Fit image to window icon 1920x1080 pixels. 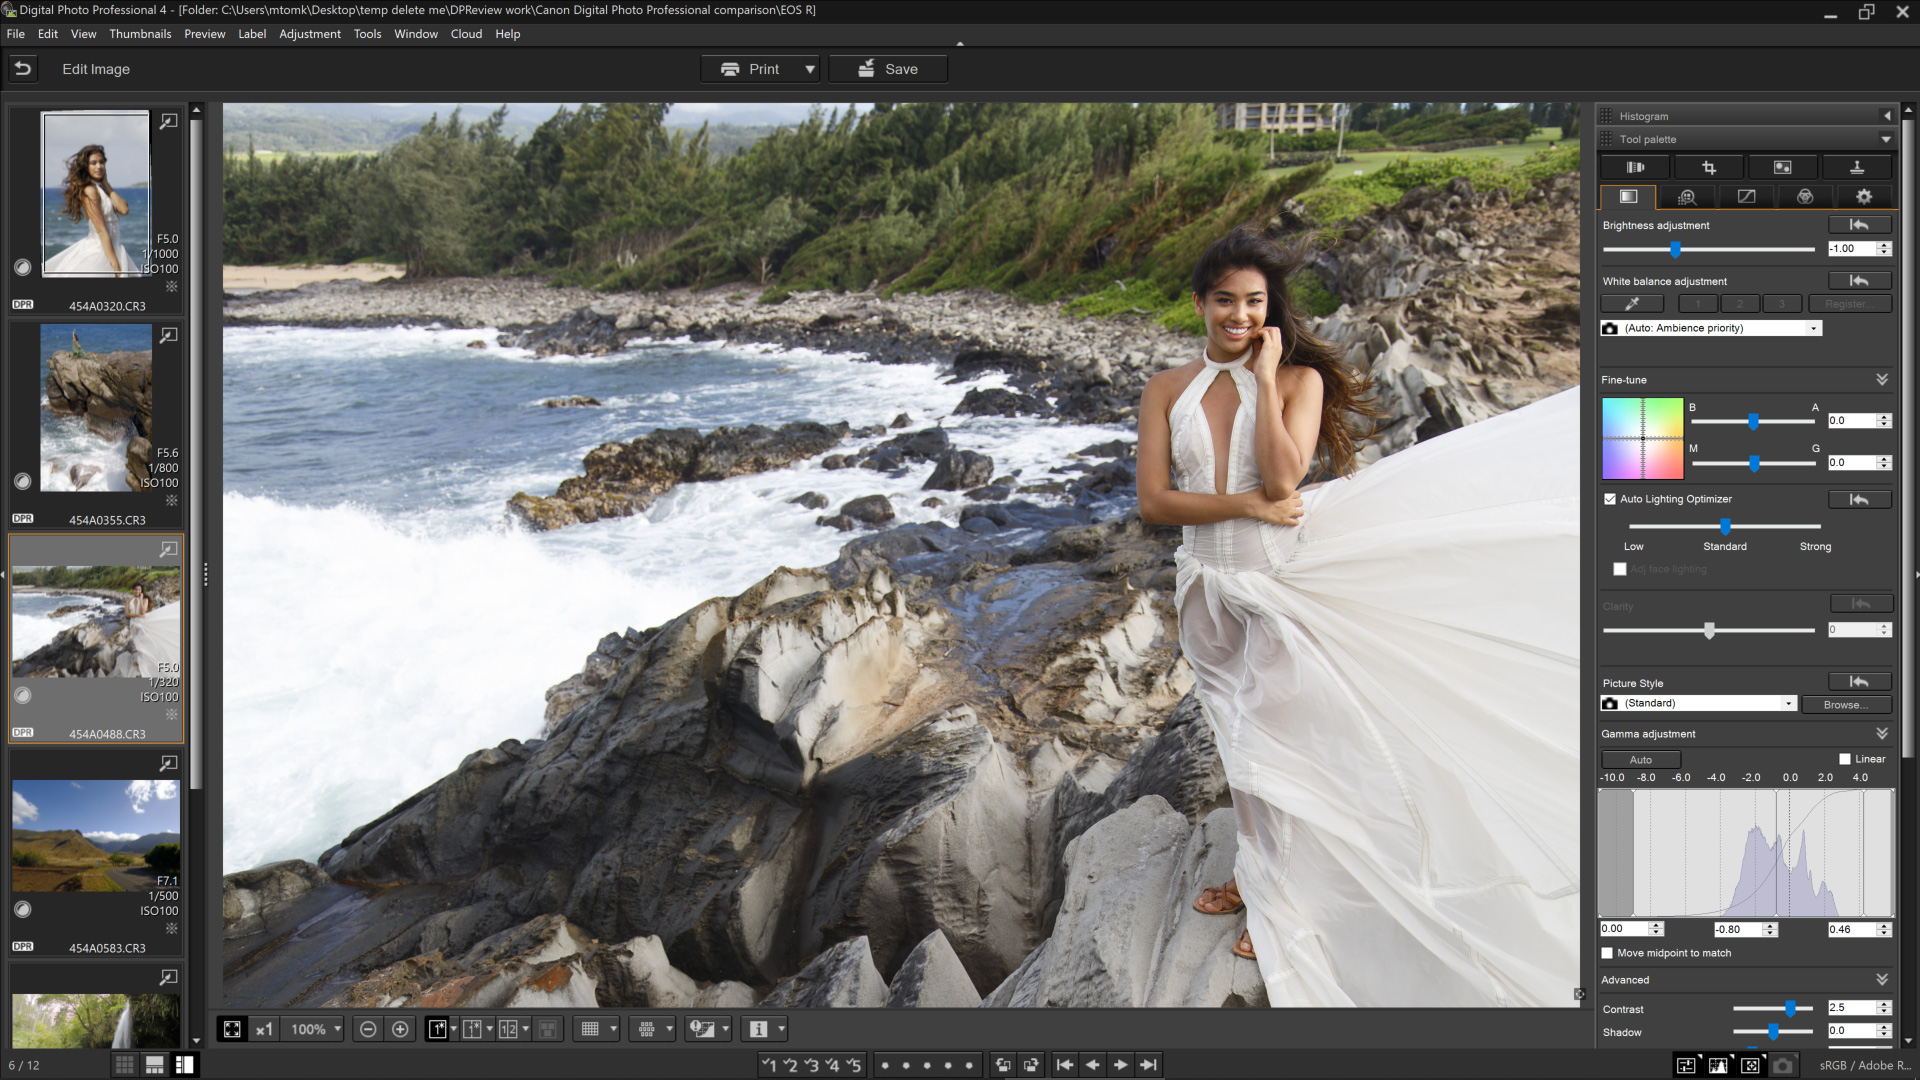232,1029
